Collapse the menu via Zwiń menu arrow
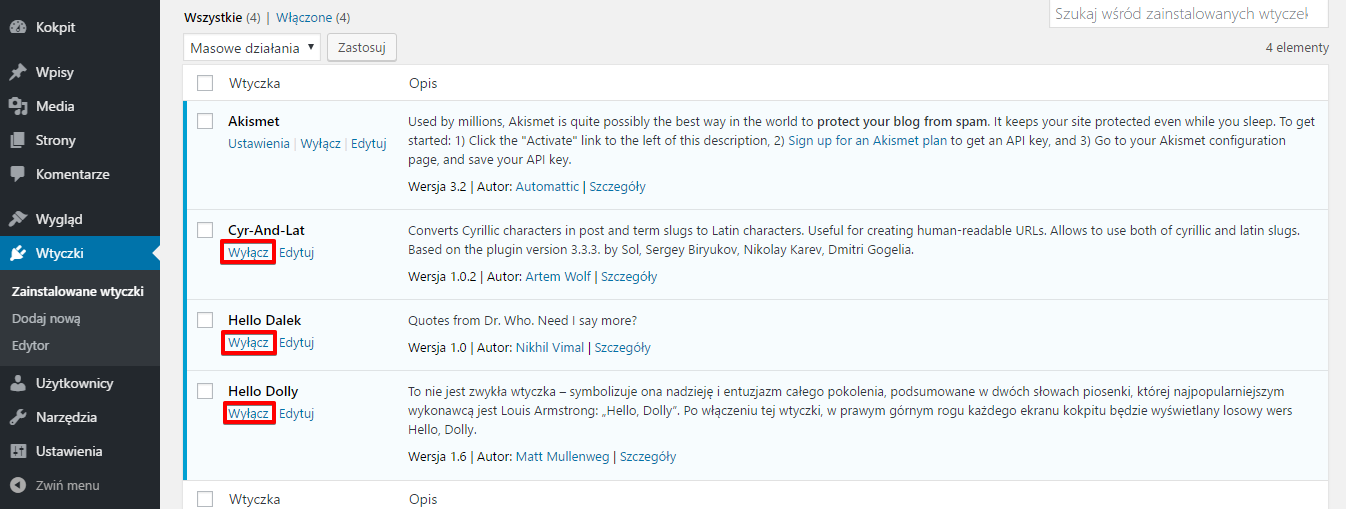This screenshot has height=509, width=1346. [x=17, y=486]
